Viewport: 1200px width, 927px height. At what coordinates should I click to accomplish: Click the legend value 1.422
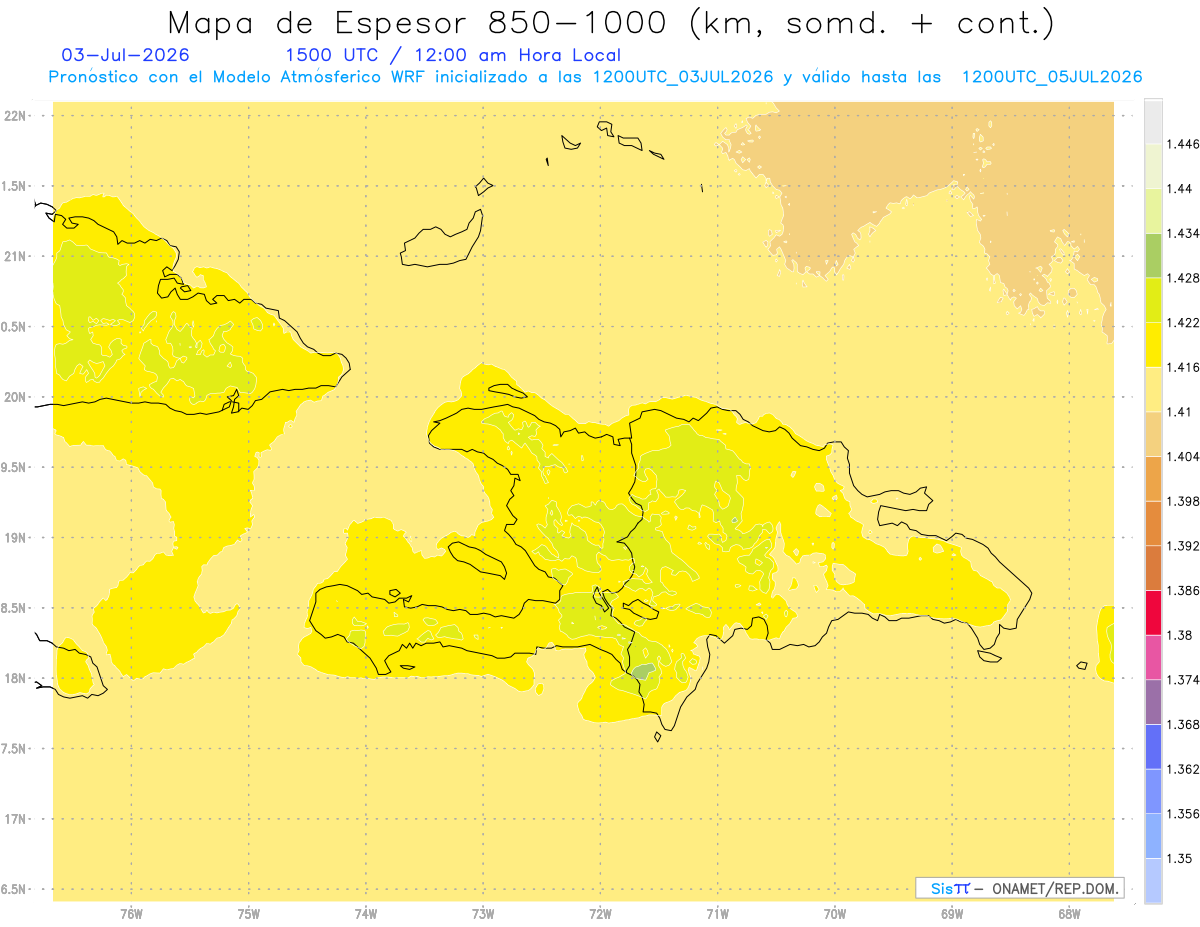(1183, 322)
